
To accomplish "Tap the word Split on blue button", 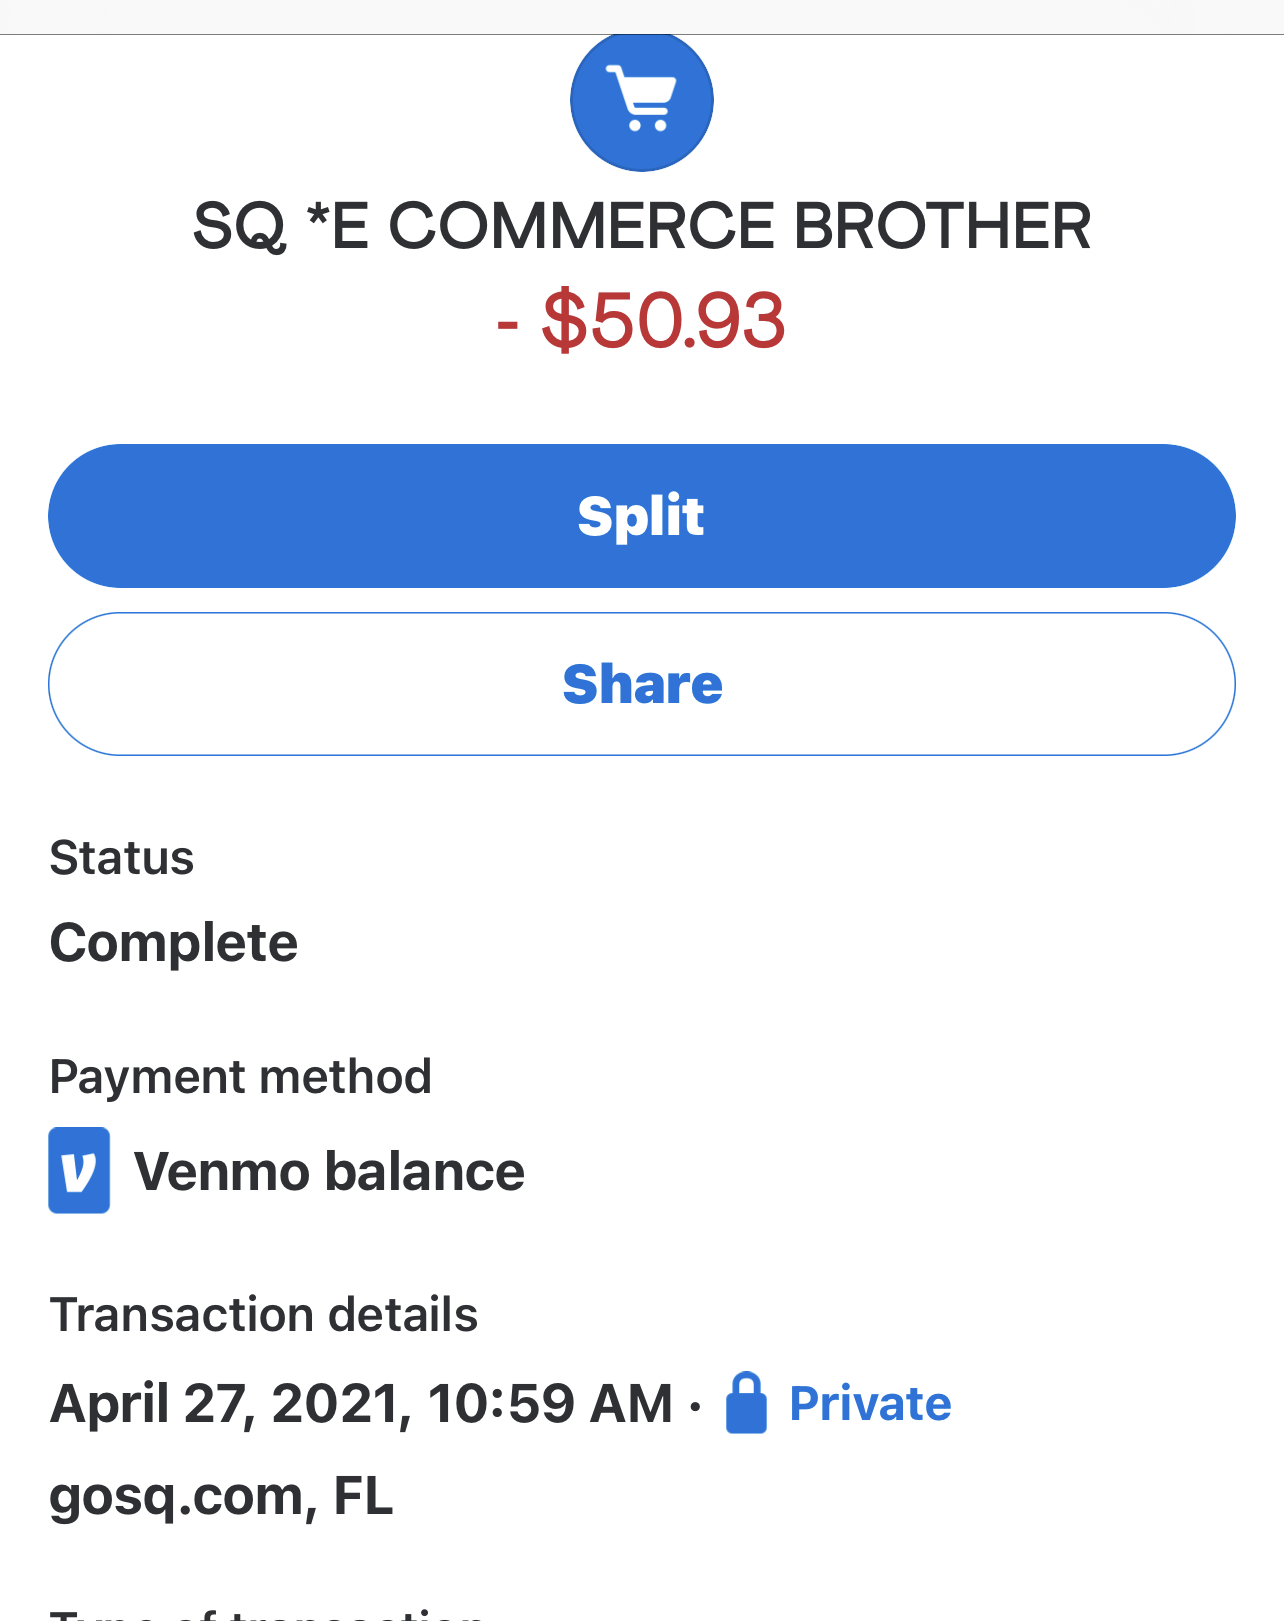I will point(641,516).
